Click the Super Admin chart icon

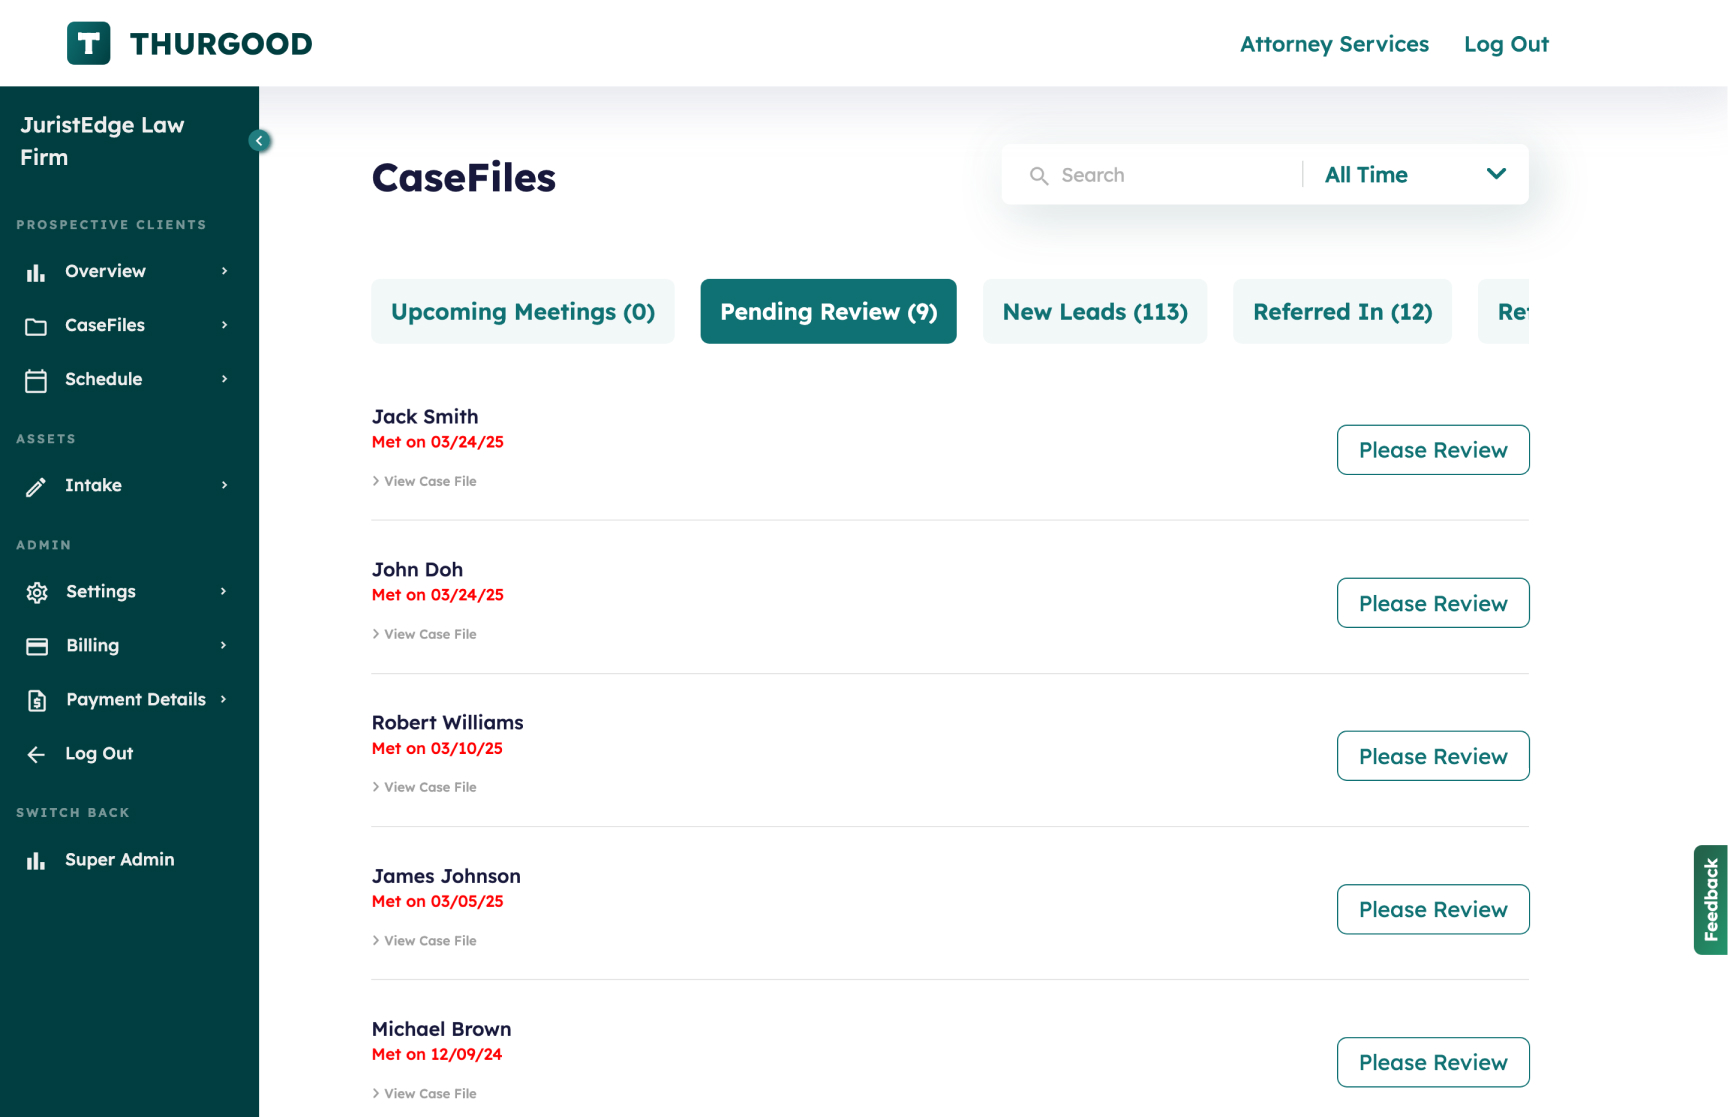tap(36, 860)
